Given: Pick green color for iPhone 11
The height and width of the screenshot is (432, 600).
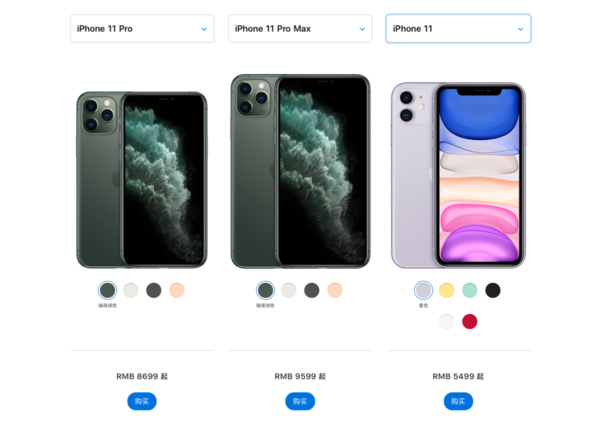Looking at the screenshot, I should pos(470,290).
